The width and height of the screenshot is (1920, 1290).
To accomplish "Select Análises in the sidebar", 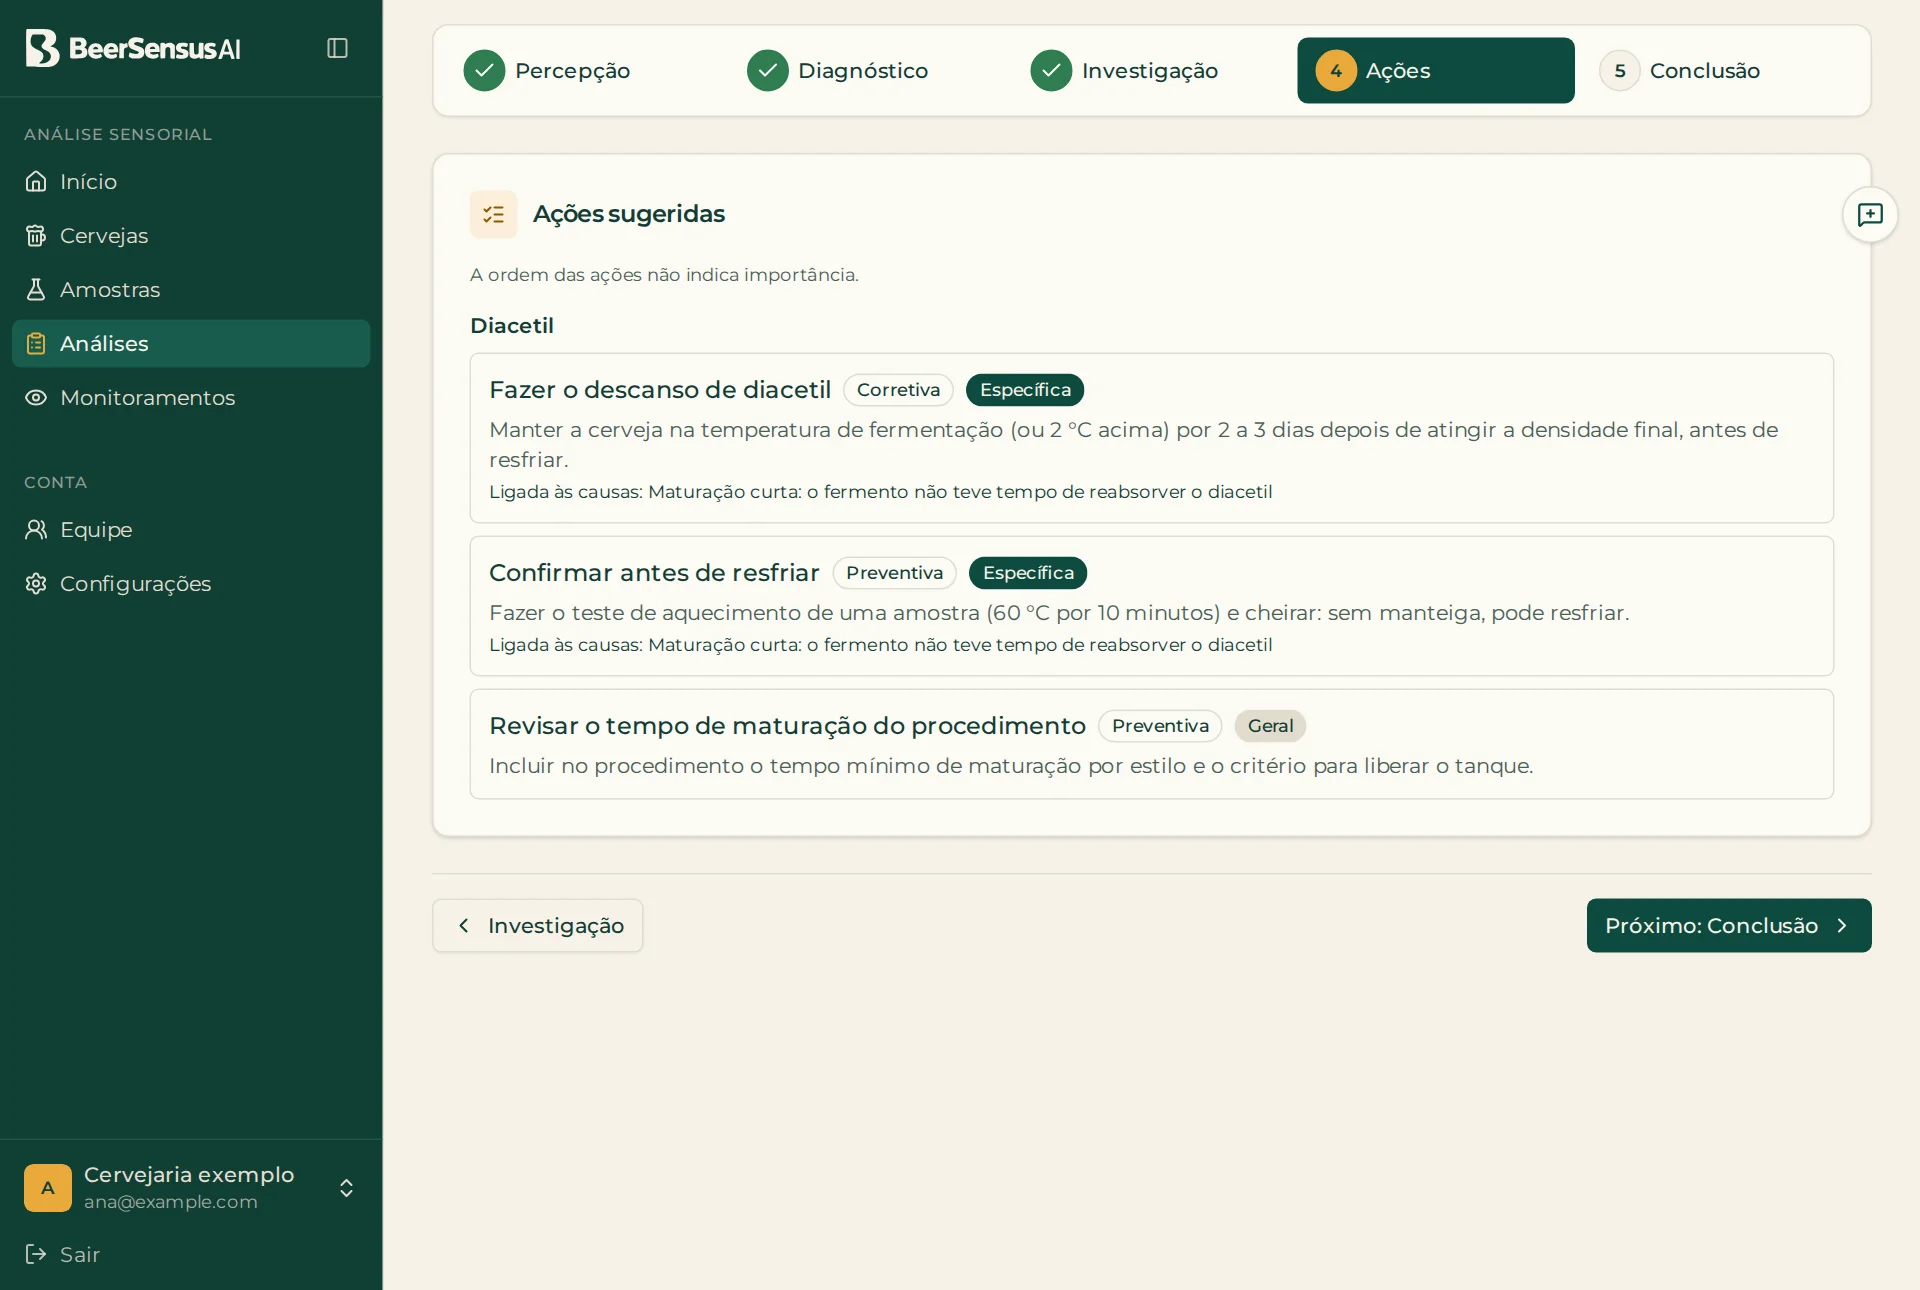I will coord(191,343).
